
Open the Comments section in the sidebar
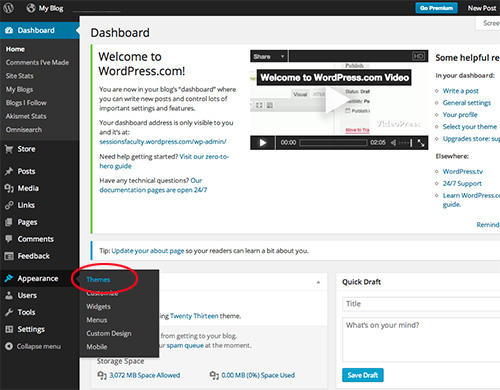click(x=29, y=239)
